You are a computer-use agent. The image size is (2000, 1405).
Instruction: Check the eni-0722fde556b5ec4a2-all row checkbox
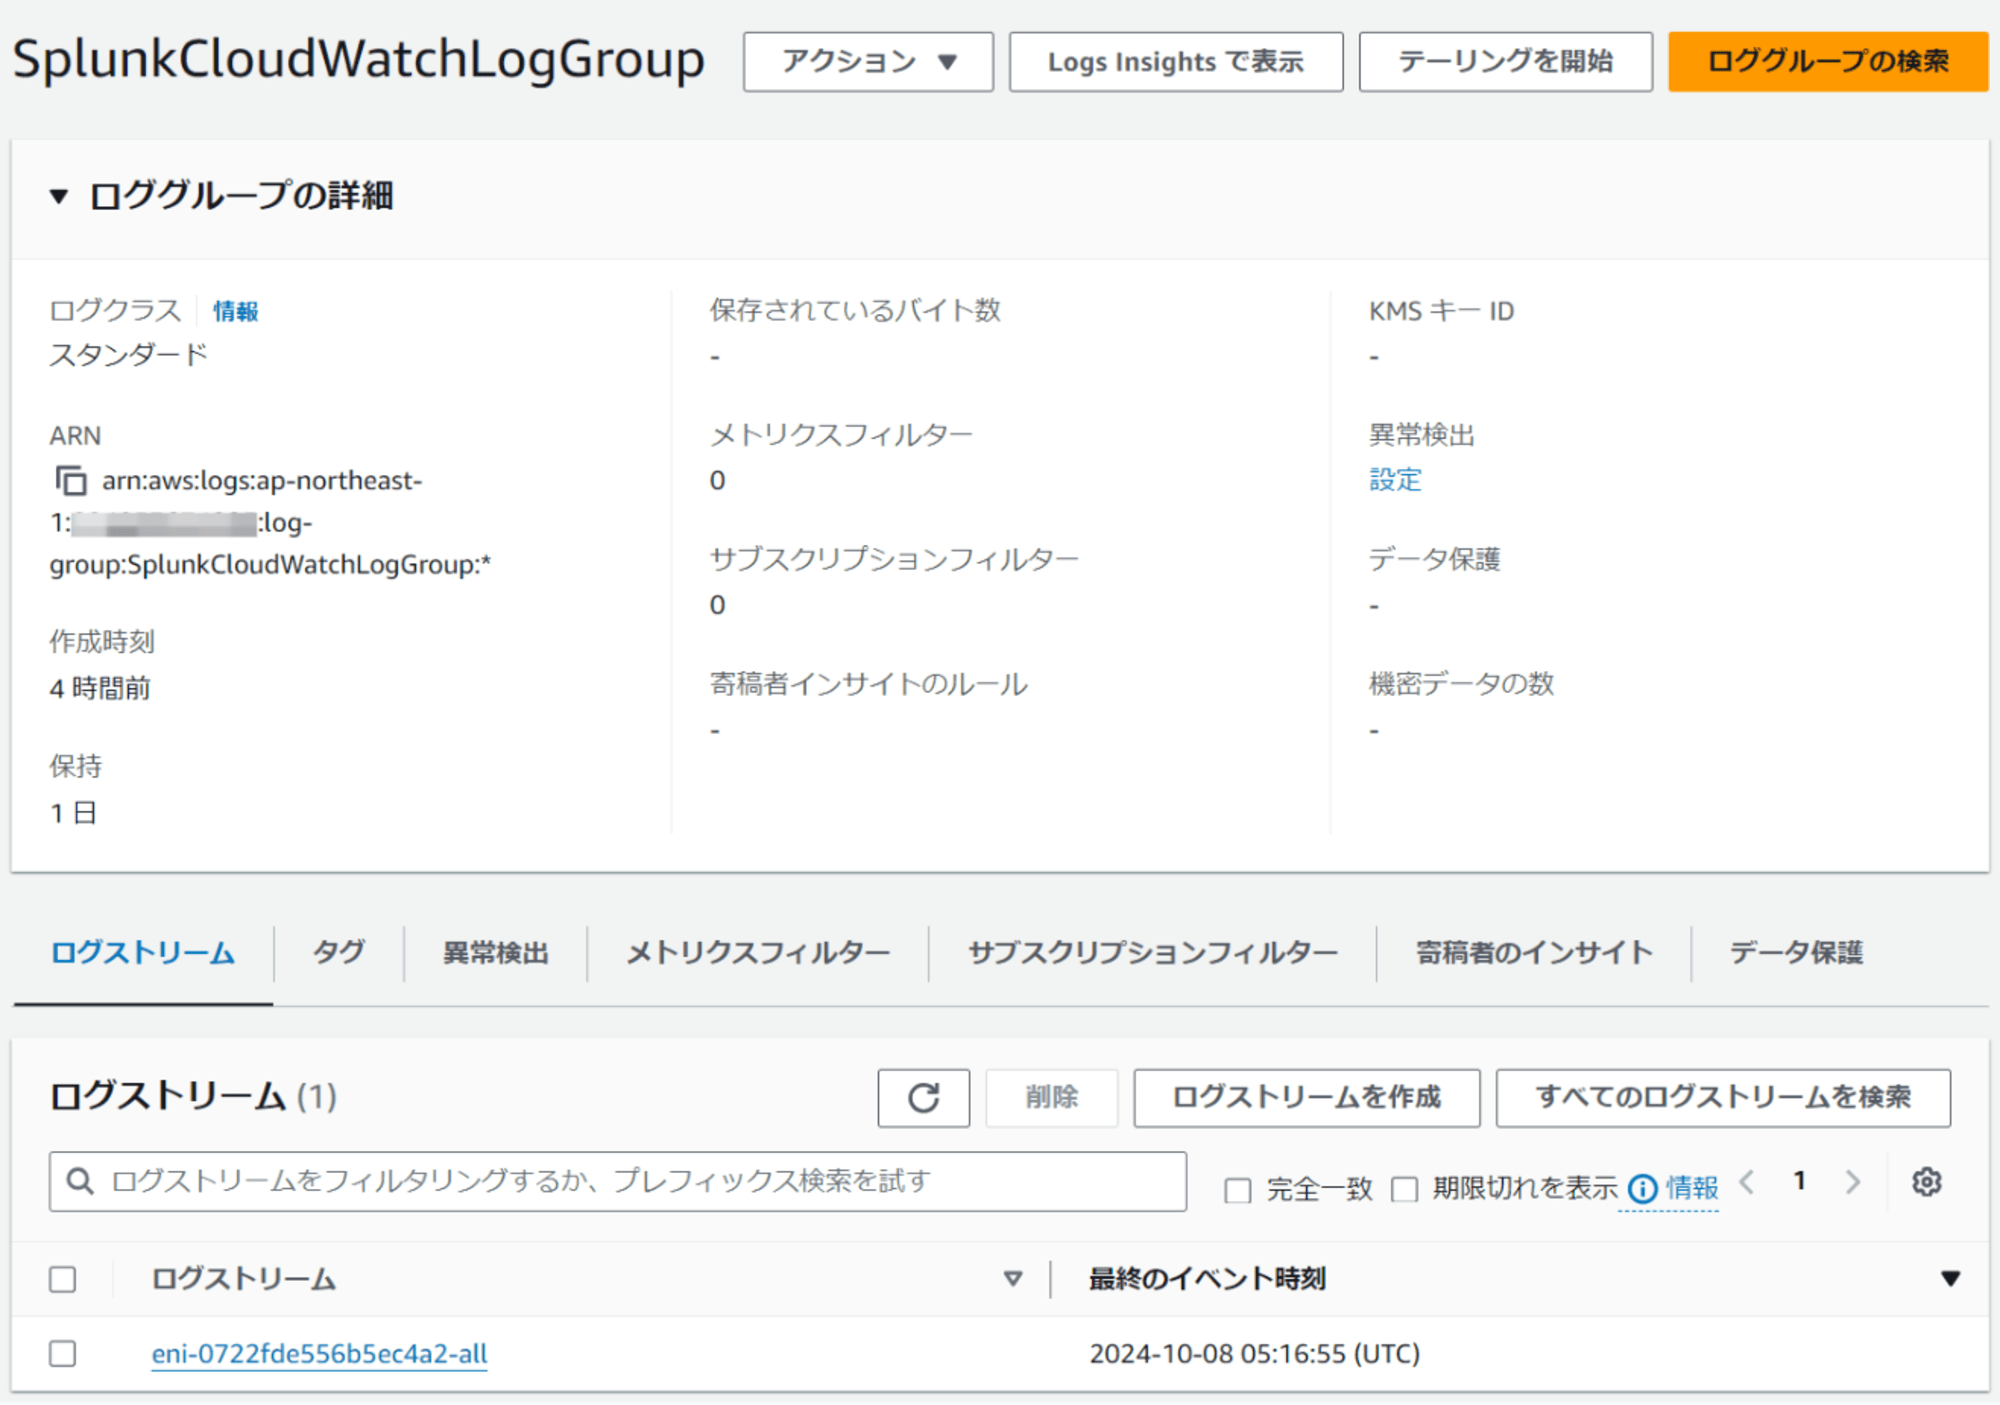tap(63, 1353)
